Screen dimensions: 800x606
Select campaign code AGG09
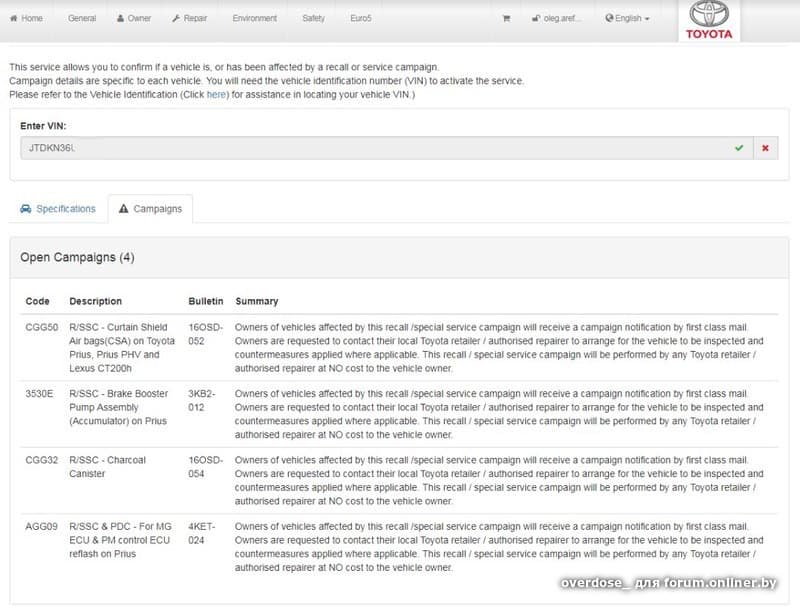(42, 526)
